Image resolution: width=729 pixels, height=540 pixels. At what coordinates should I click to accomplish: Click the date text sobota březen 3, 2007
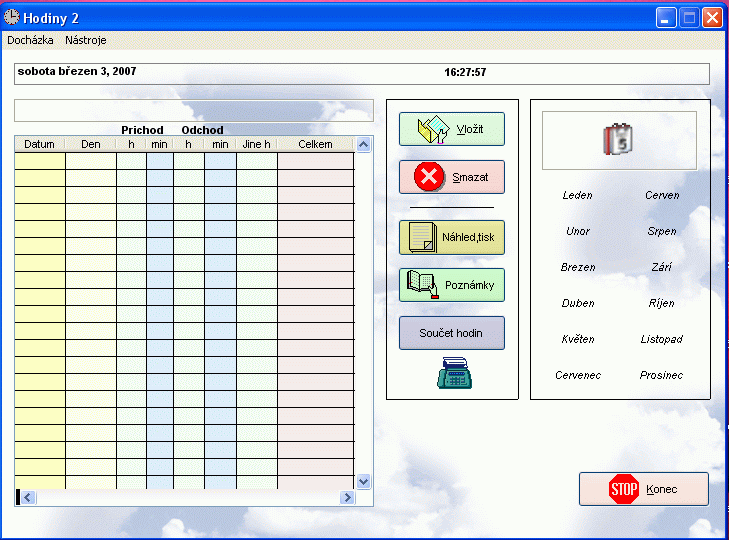pyautogui.click(x=77, y=72)
